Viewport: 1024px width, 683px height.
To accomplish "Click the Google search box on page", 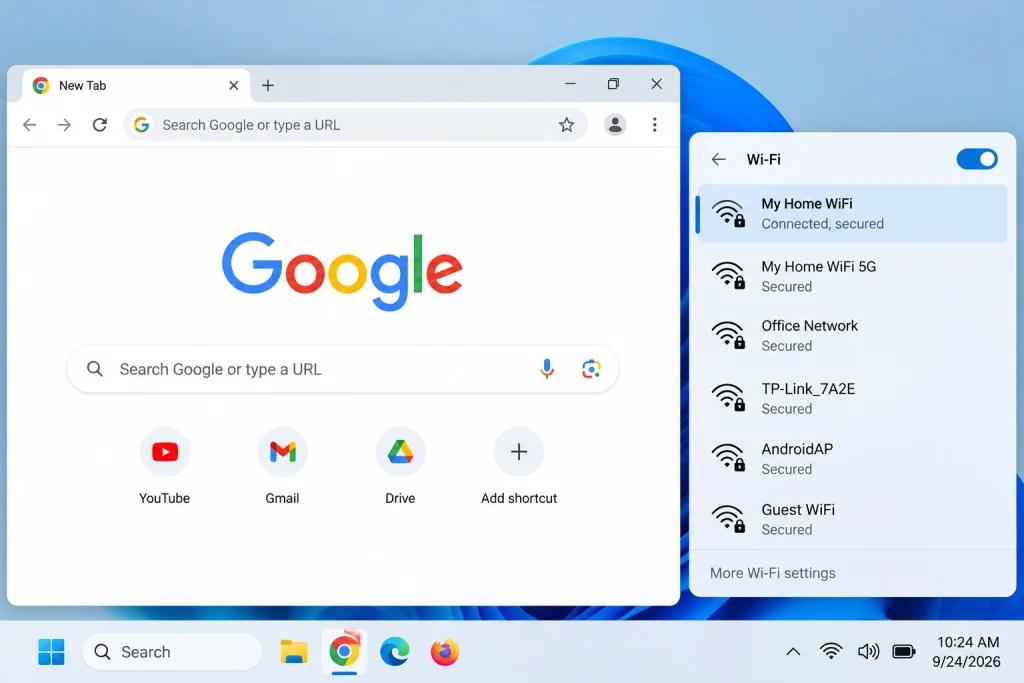I will [343, 369].
